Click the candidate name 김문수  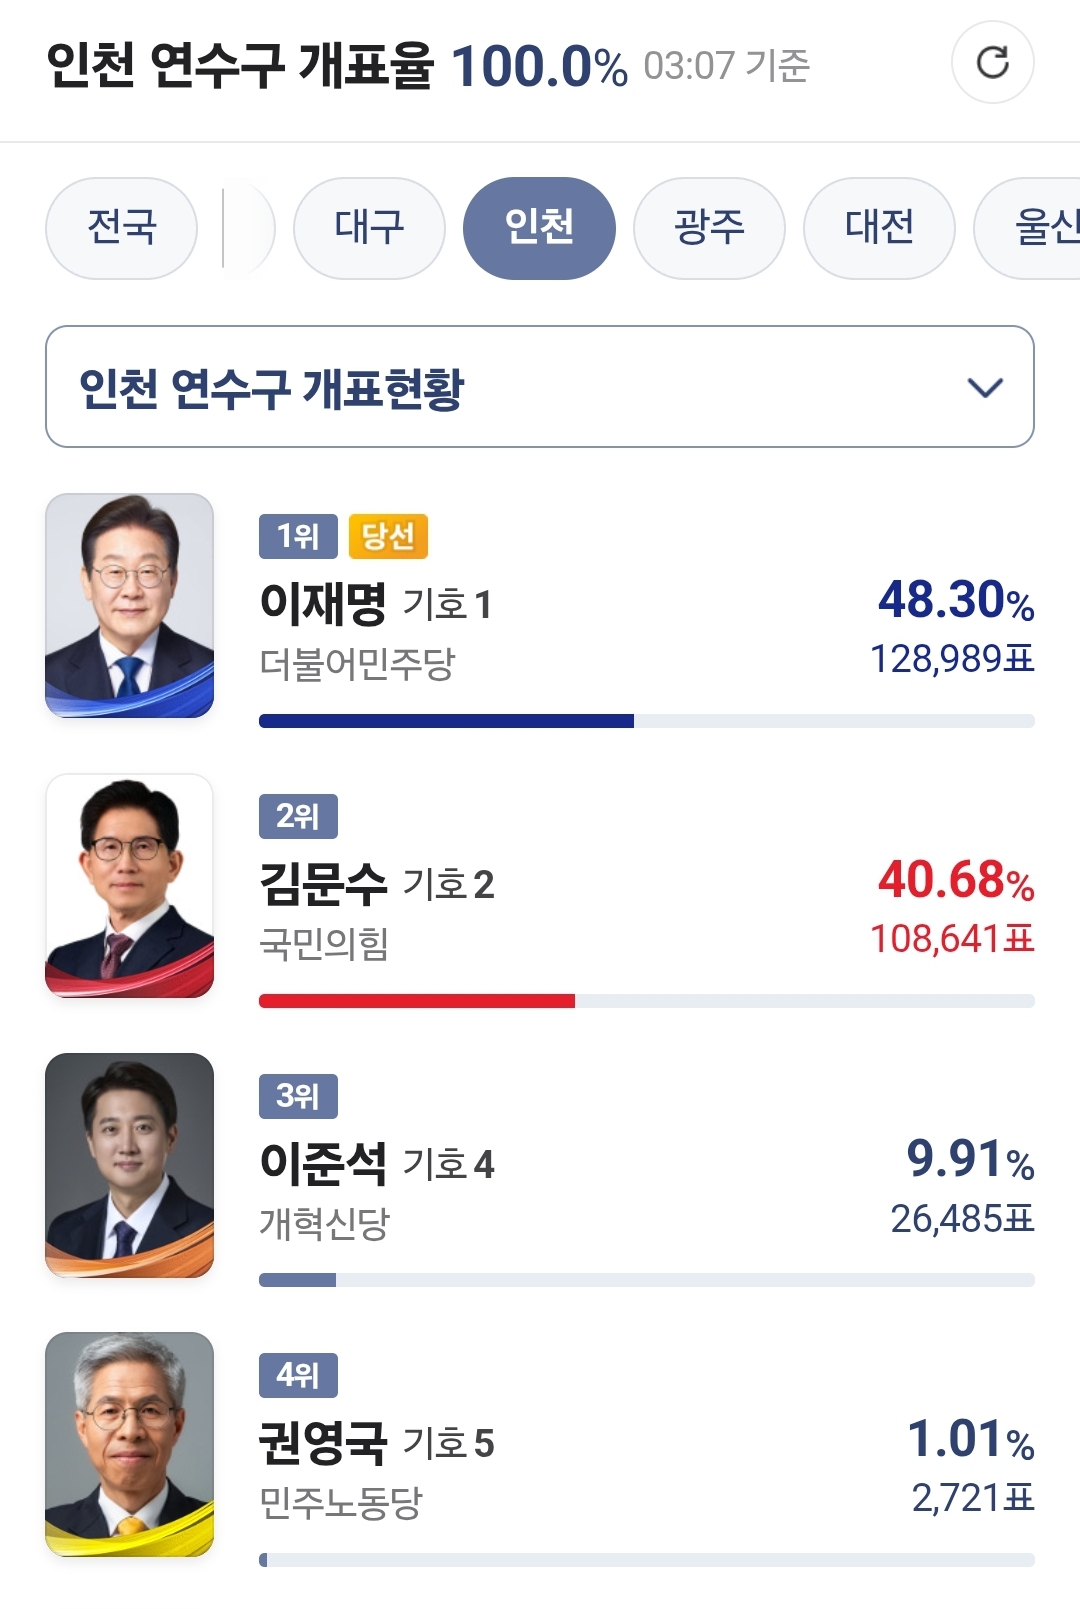(322, 884)
